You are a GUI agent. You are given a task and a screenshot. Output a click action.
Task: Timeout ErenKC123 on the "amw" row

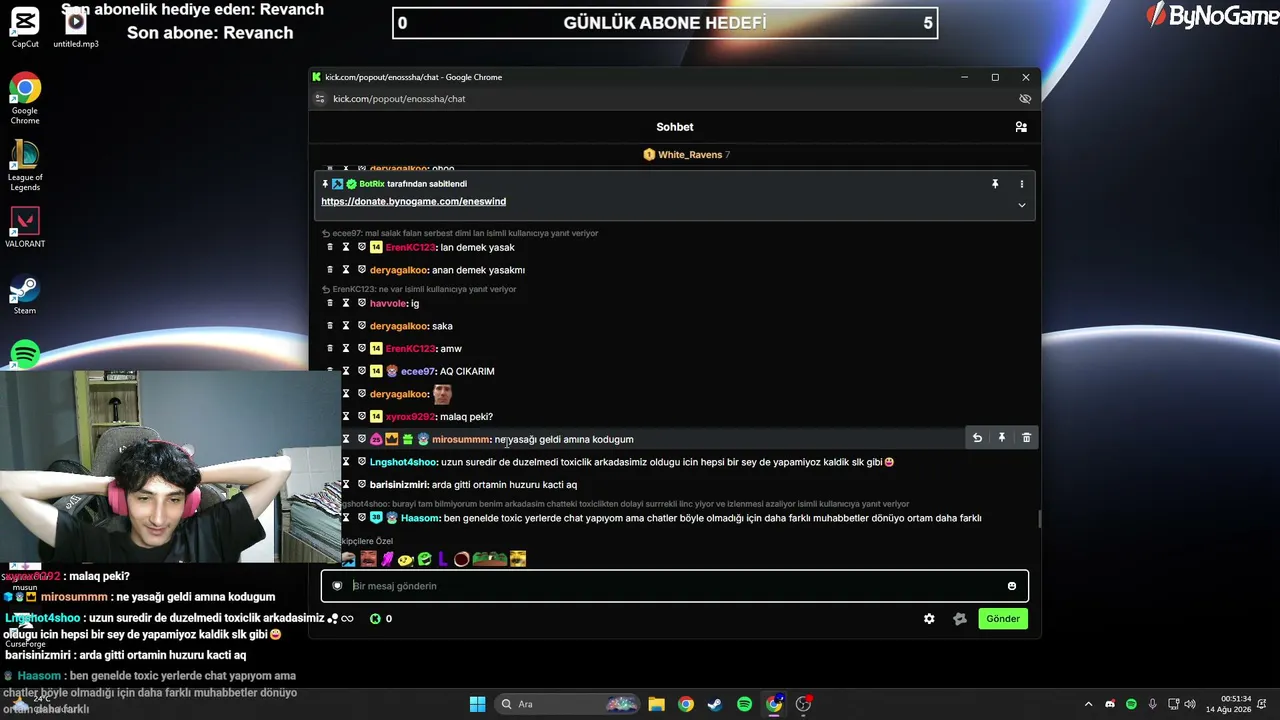coord(346,348)
